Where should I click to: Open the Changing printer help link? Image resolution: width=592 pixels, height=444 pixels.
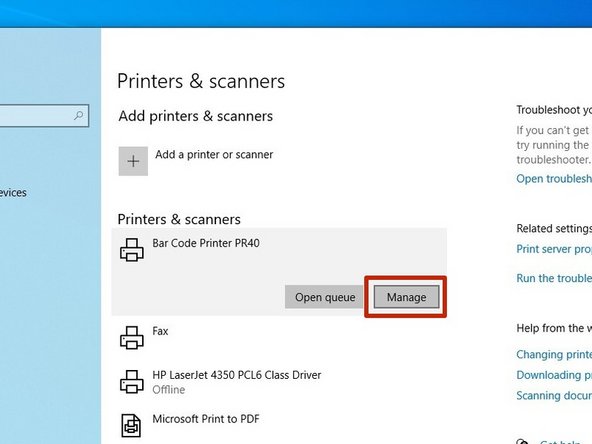[x=554, y=354]
